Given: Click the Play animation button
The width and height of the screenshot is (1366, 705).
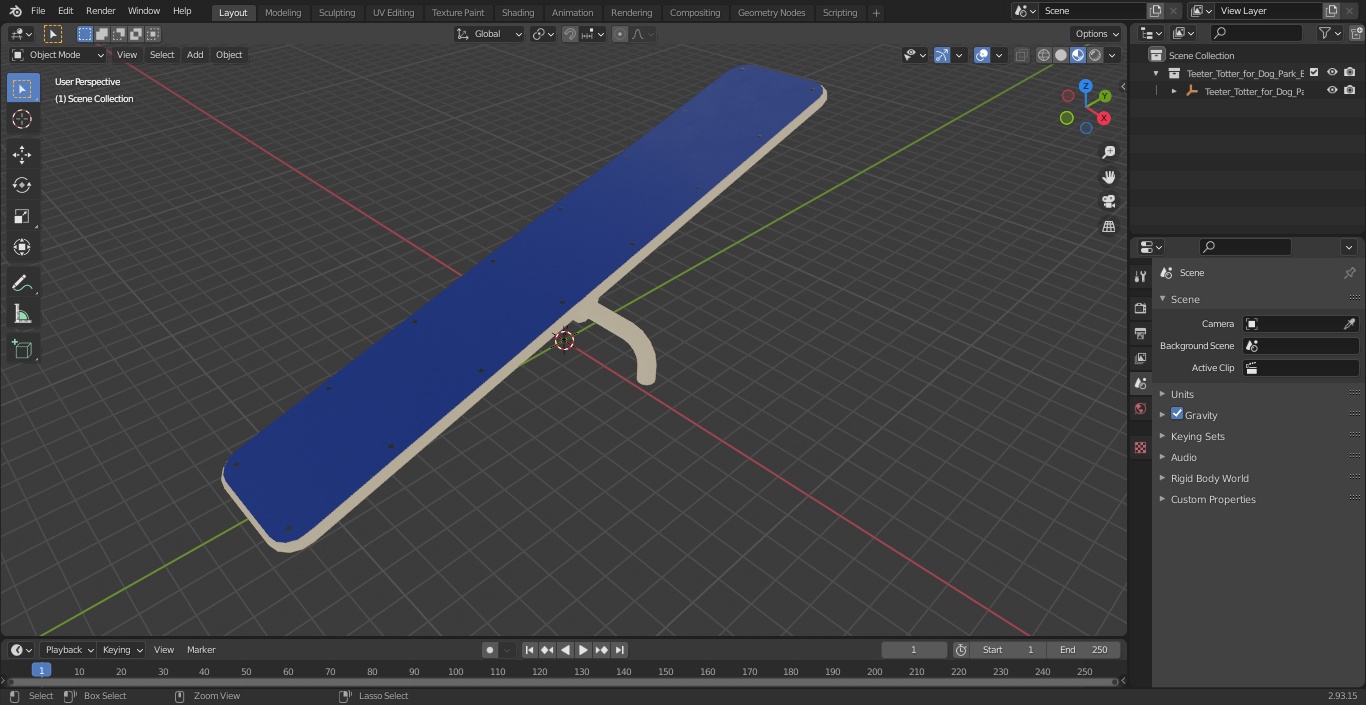Looking at the screenshot, I should (x=583, y=650).
